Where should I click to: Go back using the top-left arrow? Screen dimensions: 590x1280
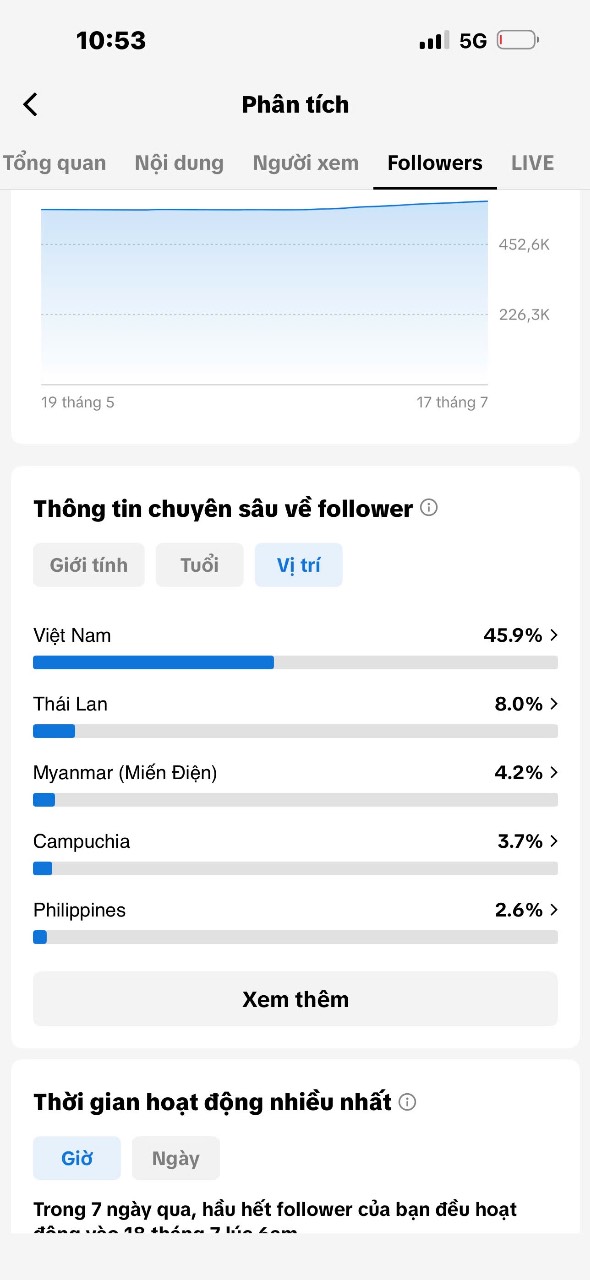pos(30,104)
